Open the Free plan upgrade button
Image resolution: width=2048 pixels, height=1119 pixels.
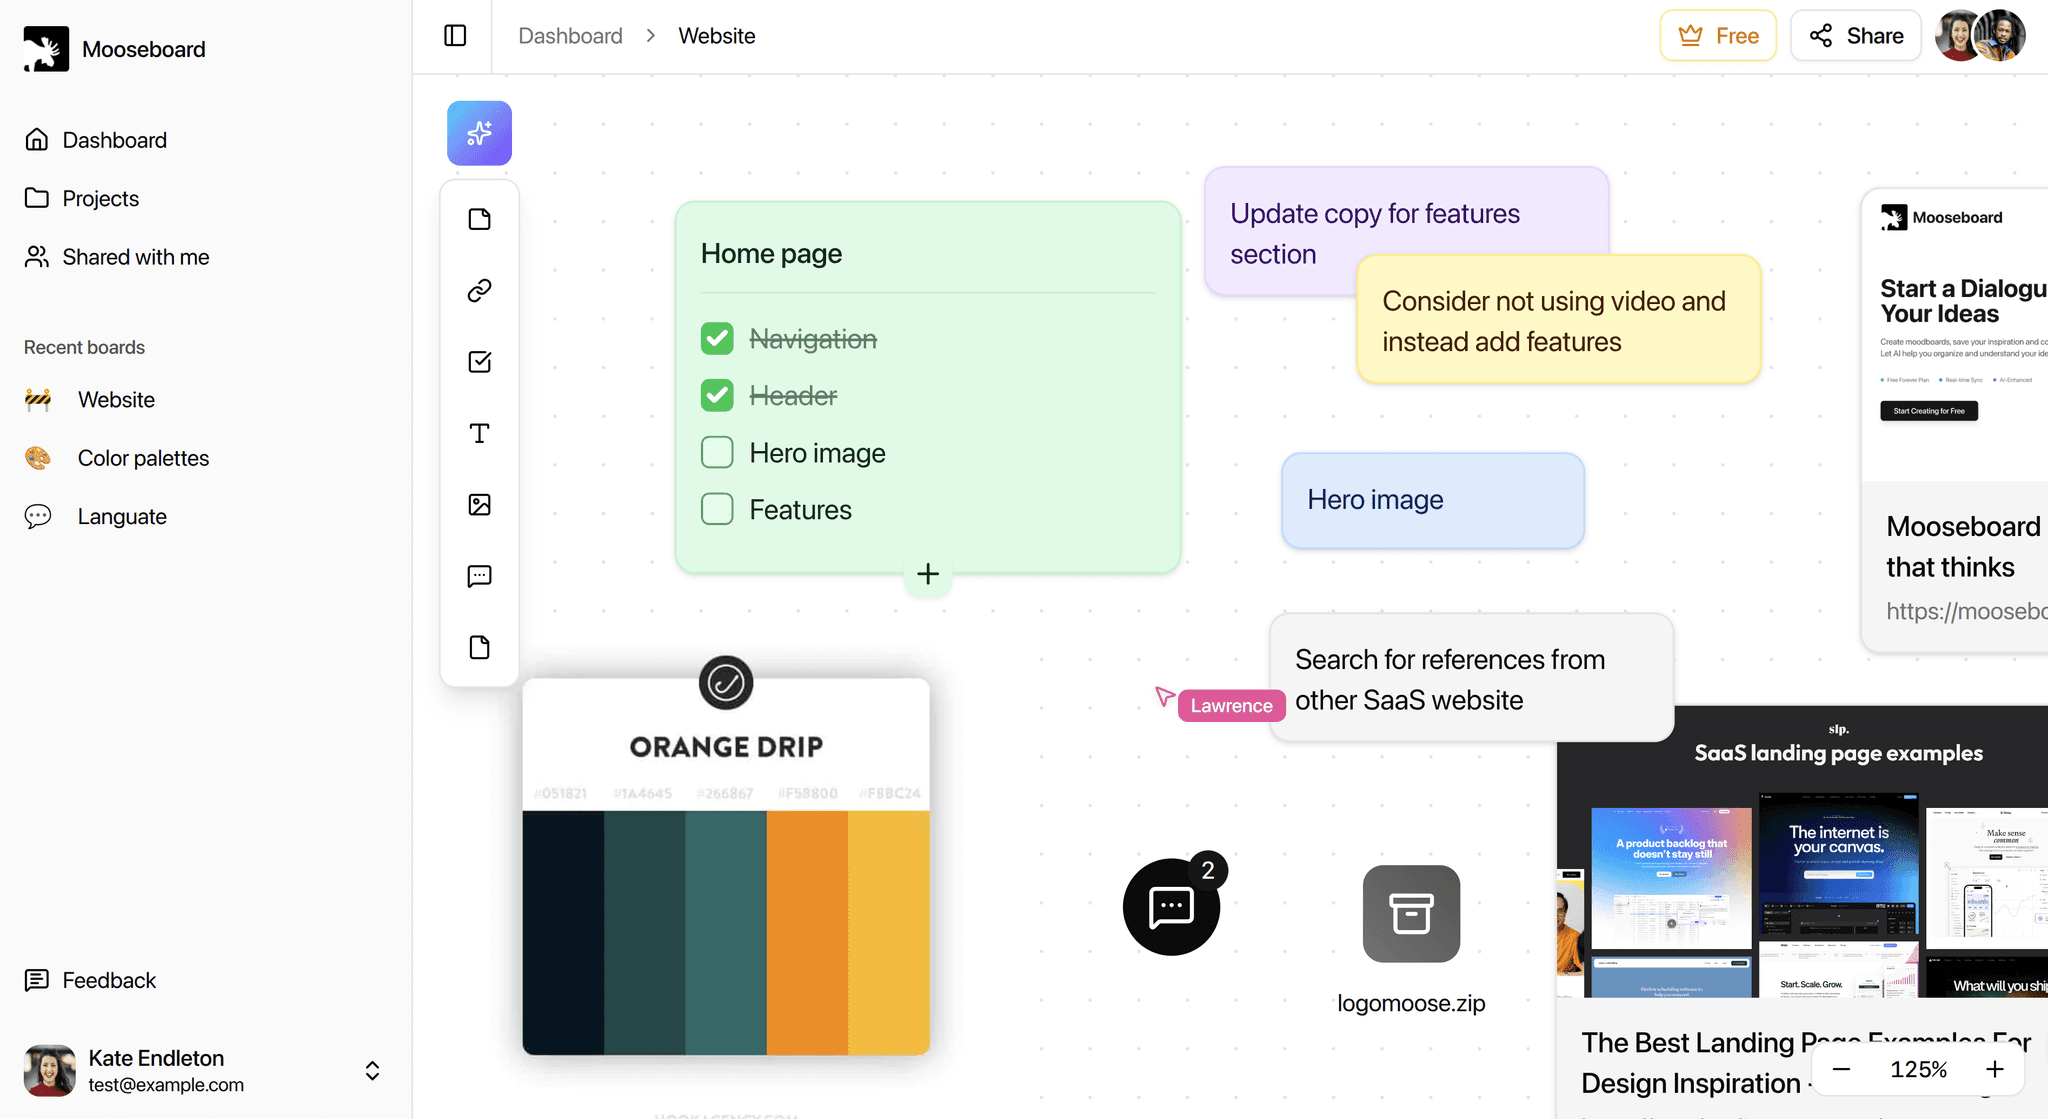point(1718,35)
